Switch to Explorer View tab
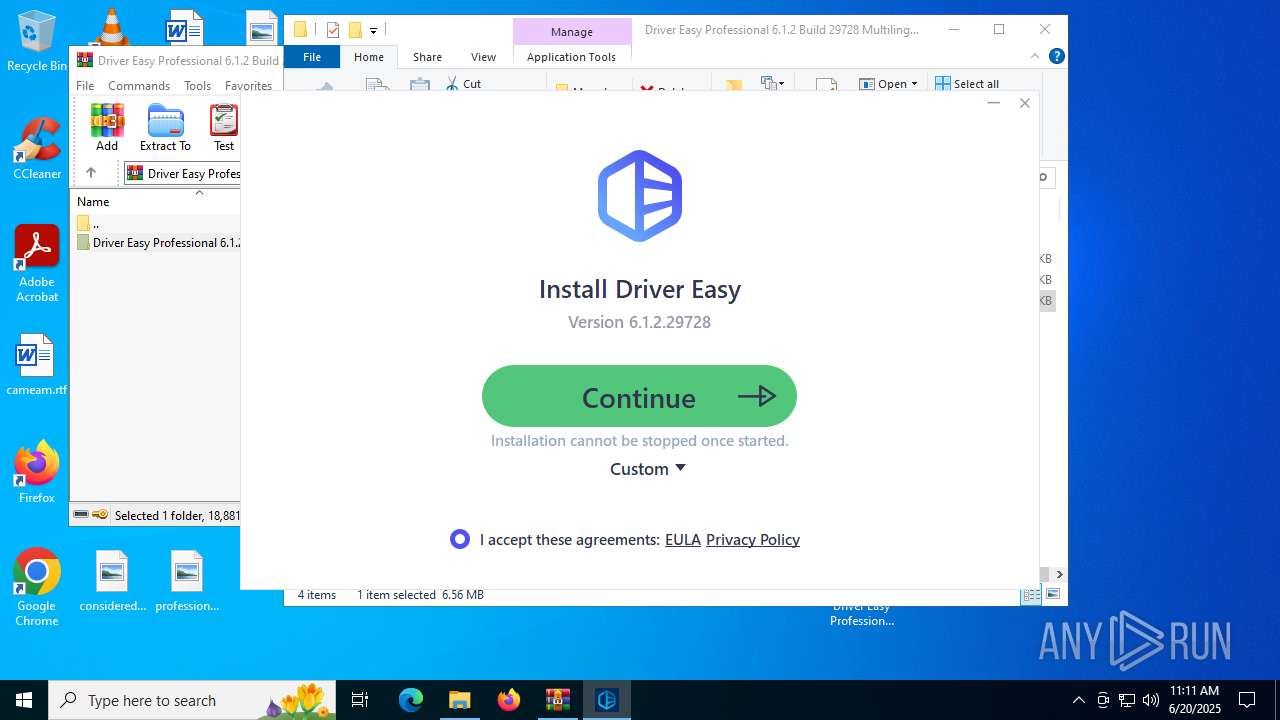This screenshot has width=1280, height=720. (x=483, y=57)
